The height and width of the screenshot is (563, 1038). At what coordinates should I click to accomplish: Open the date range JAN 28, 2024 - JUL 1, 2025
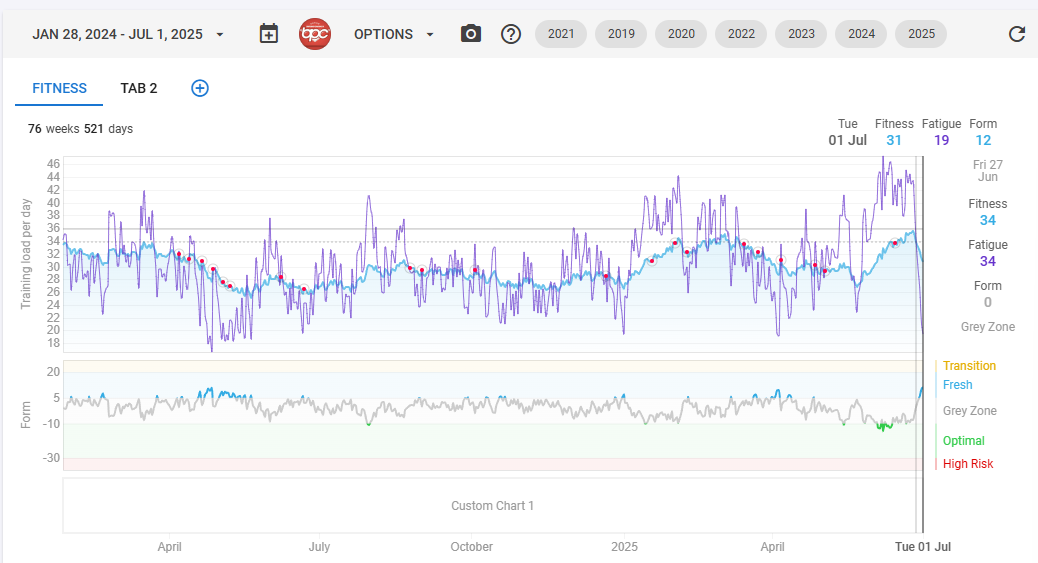pyautogui.click(x=118, y=34)
